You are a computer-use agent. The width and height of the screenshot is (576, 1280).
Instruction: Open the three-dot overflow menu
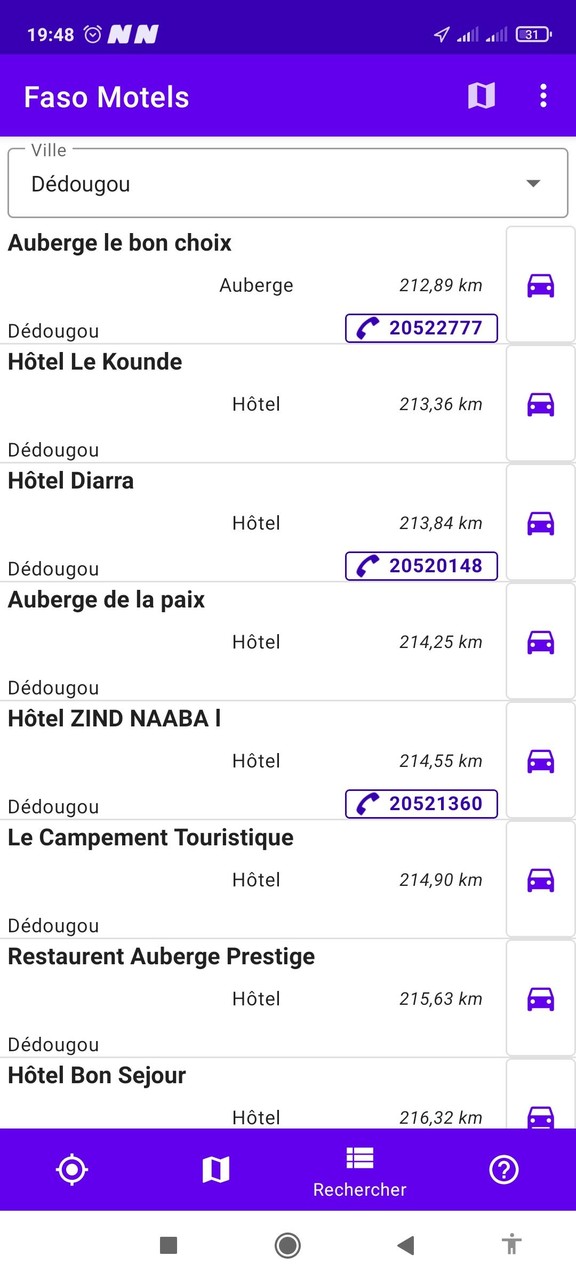(543, 96)
